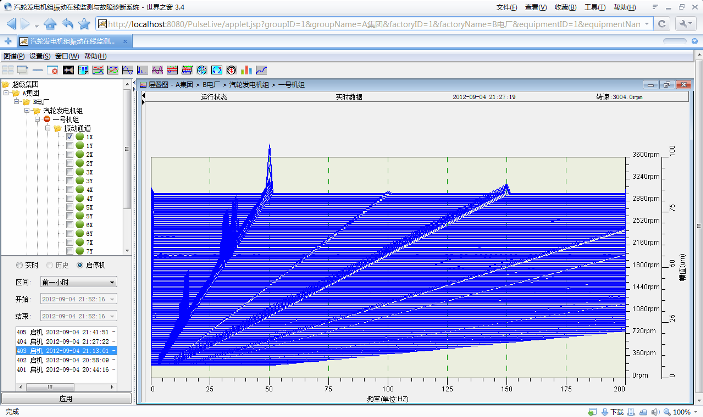Check the 4X channel checkbox
This screenshot has width=703, height=417.
[69, 190]
